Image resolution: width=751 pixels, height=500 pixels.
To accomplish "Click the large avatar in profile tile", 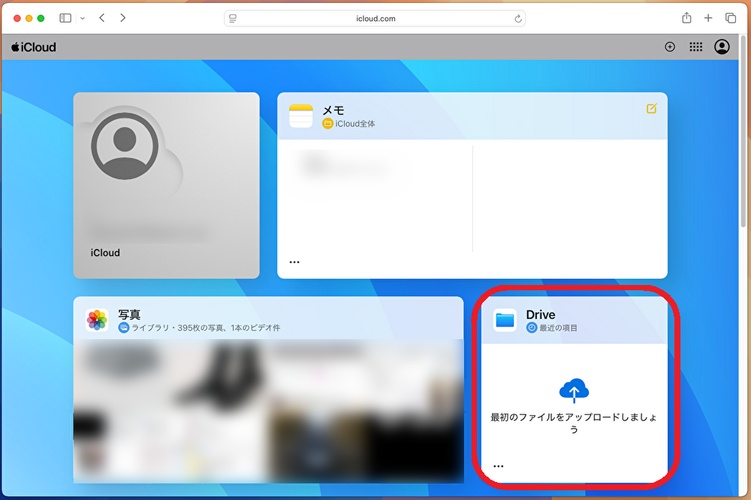I will click(125, 146).
